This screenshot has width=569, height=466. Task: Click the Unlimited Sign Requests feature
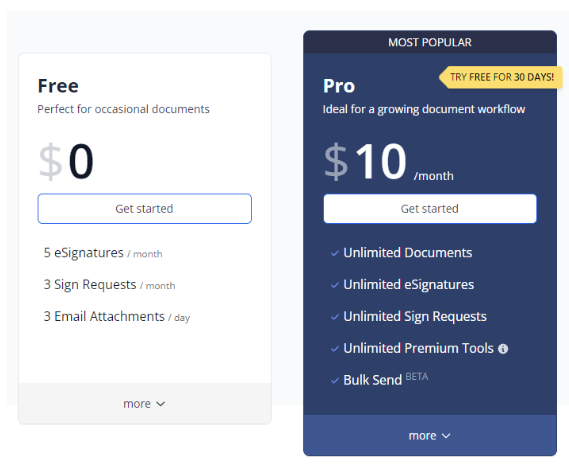click(x=415, y=317)
